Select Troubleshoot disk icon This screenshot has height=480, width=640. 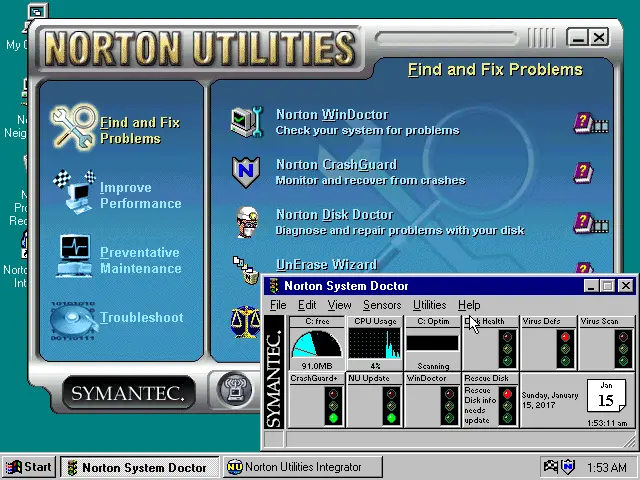point(73,321)
